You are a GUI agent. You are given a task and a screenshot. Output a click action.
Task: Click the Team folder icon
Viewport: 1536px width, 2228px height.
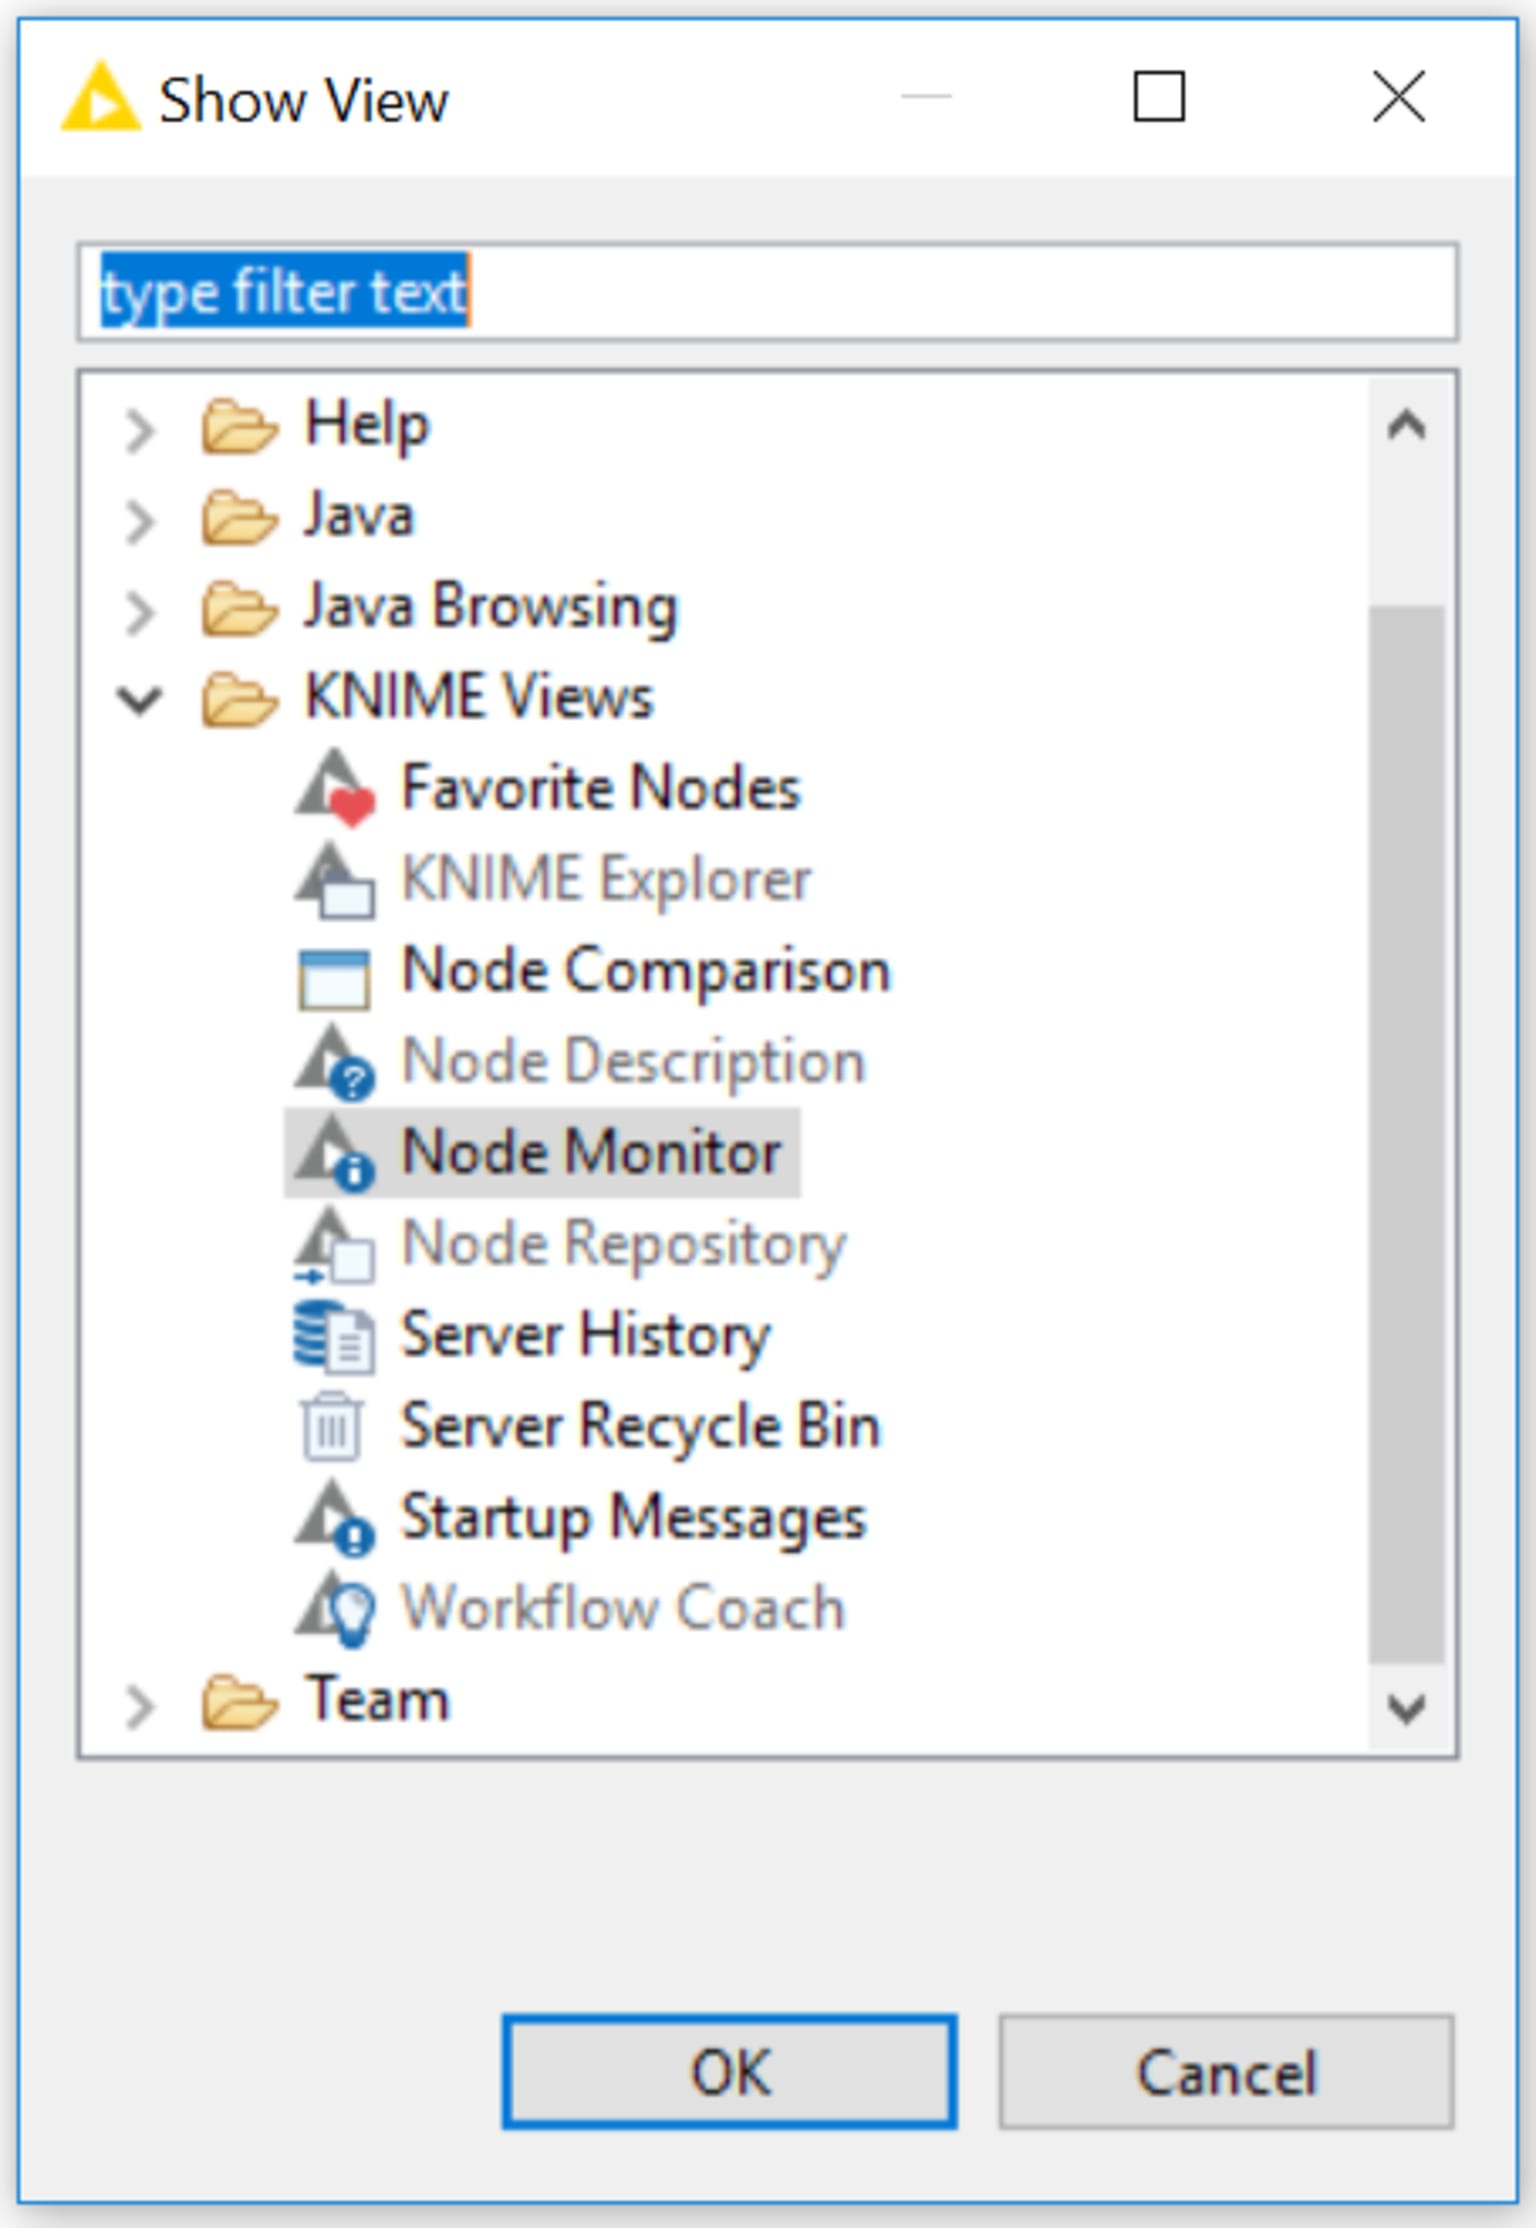(239, 1702)
